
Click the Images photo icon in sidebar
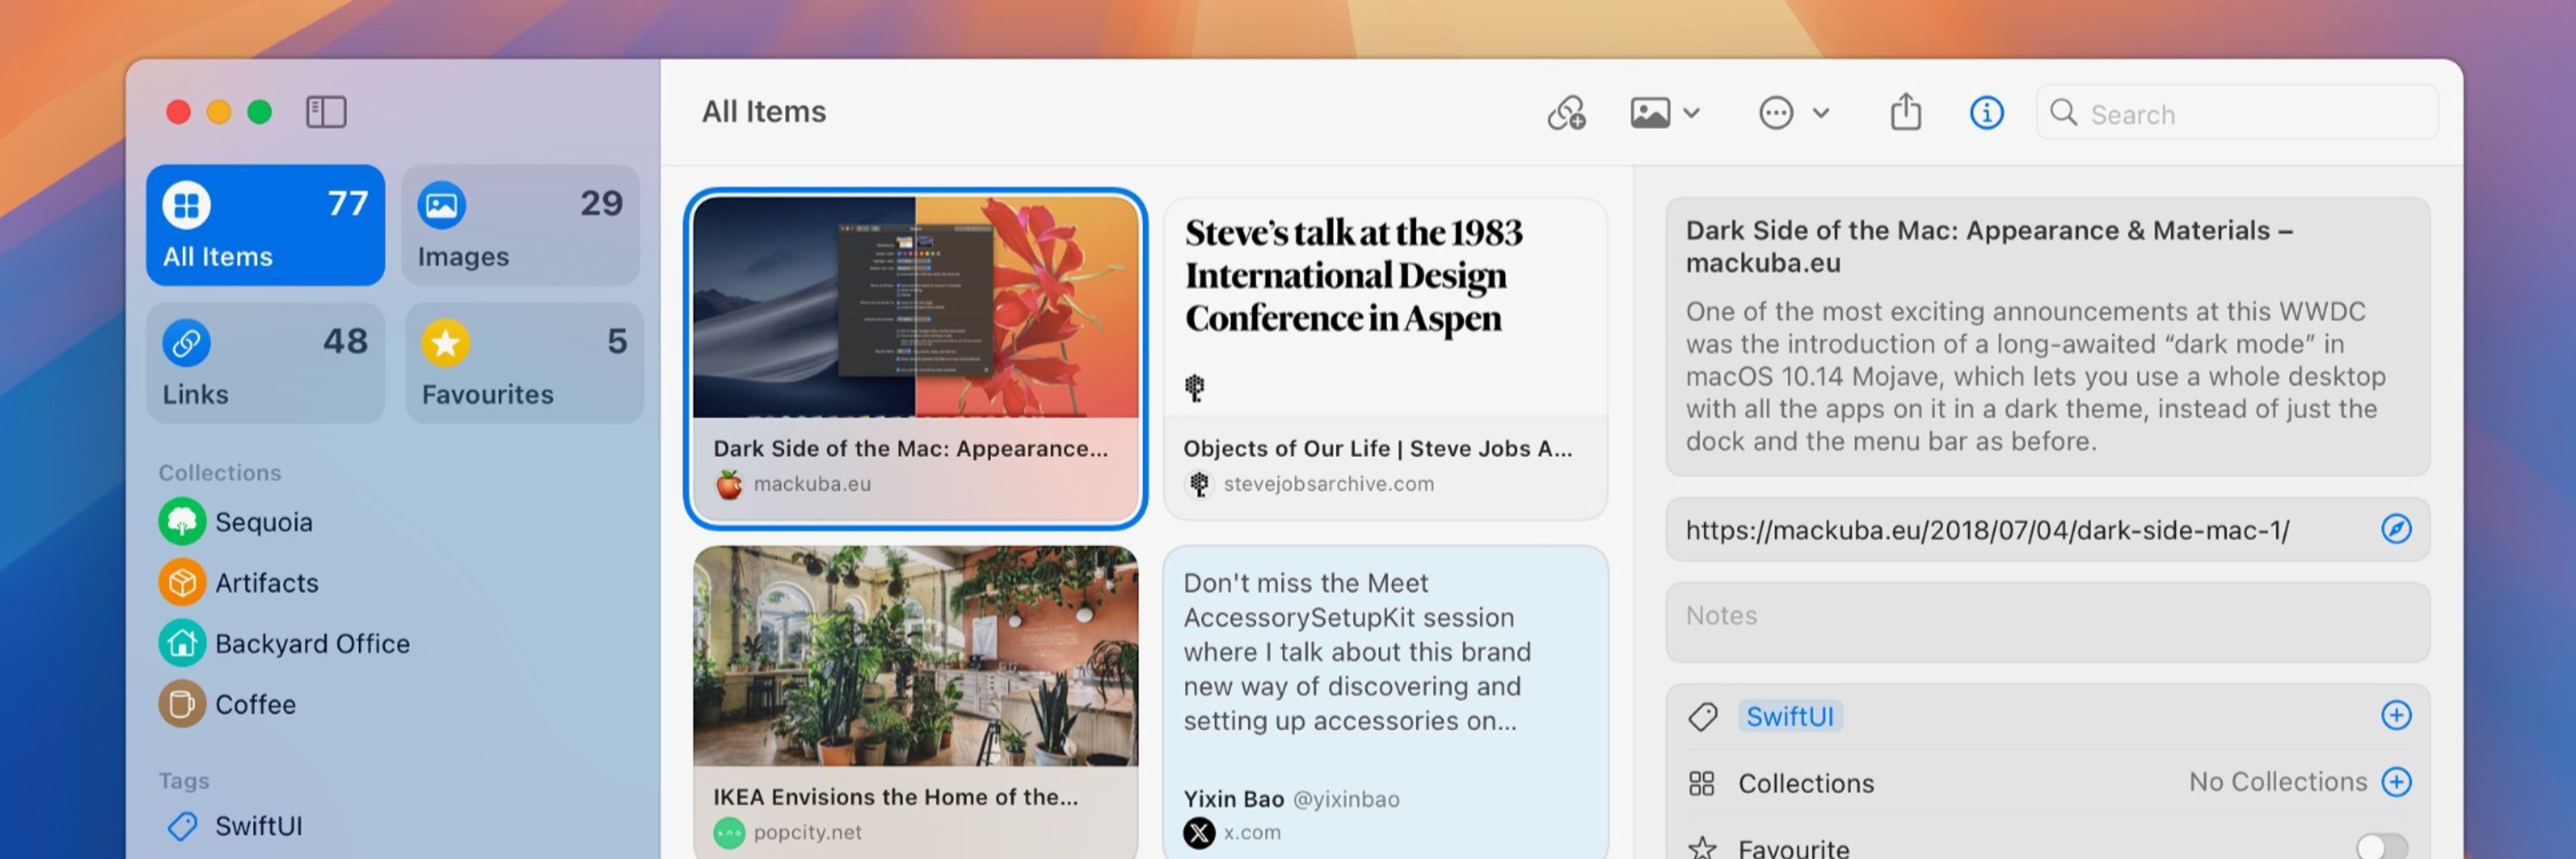tap(442, 205)
